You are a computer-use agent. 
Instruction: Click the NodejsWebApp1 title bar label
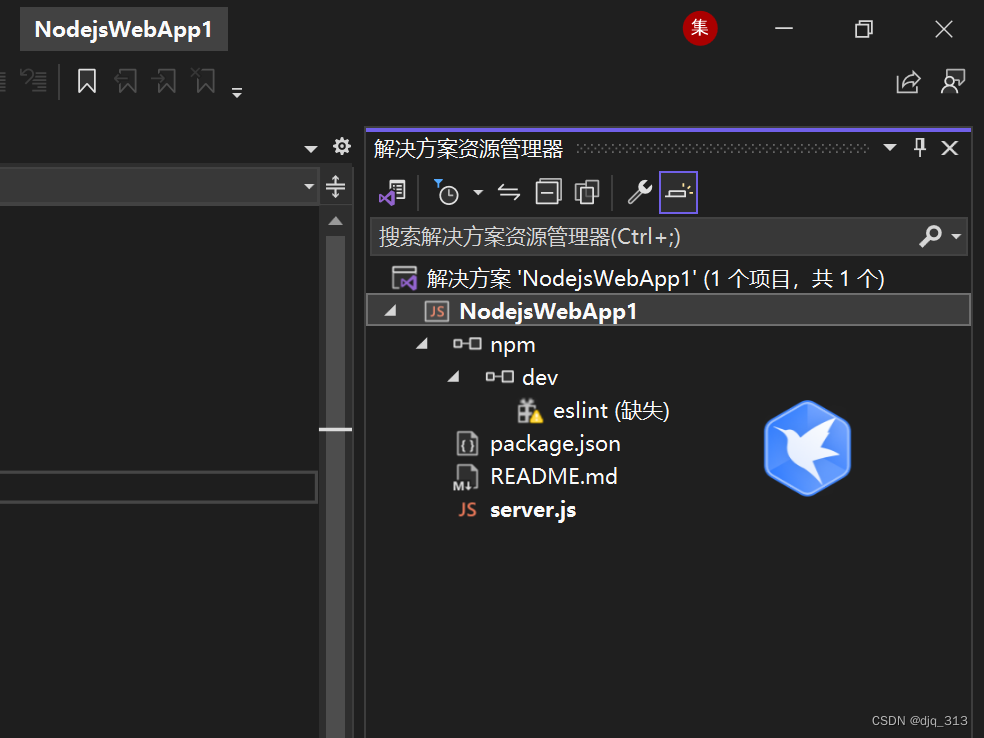[x=124, y=29]
